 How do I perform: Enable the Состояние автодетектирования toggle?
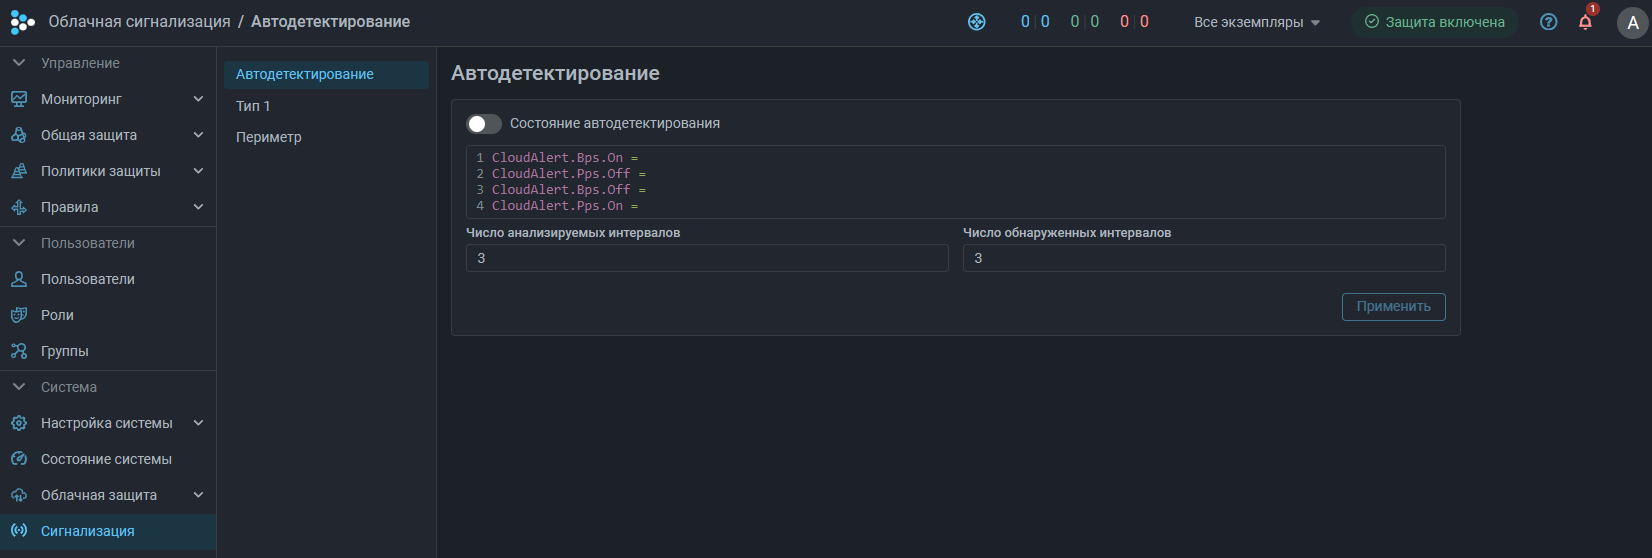(x=484, y=124)
